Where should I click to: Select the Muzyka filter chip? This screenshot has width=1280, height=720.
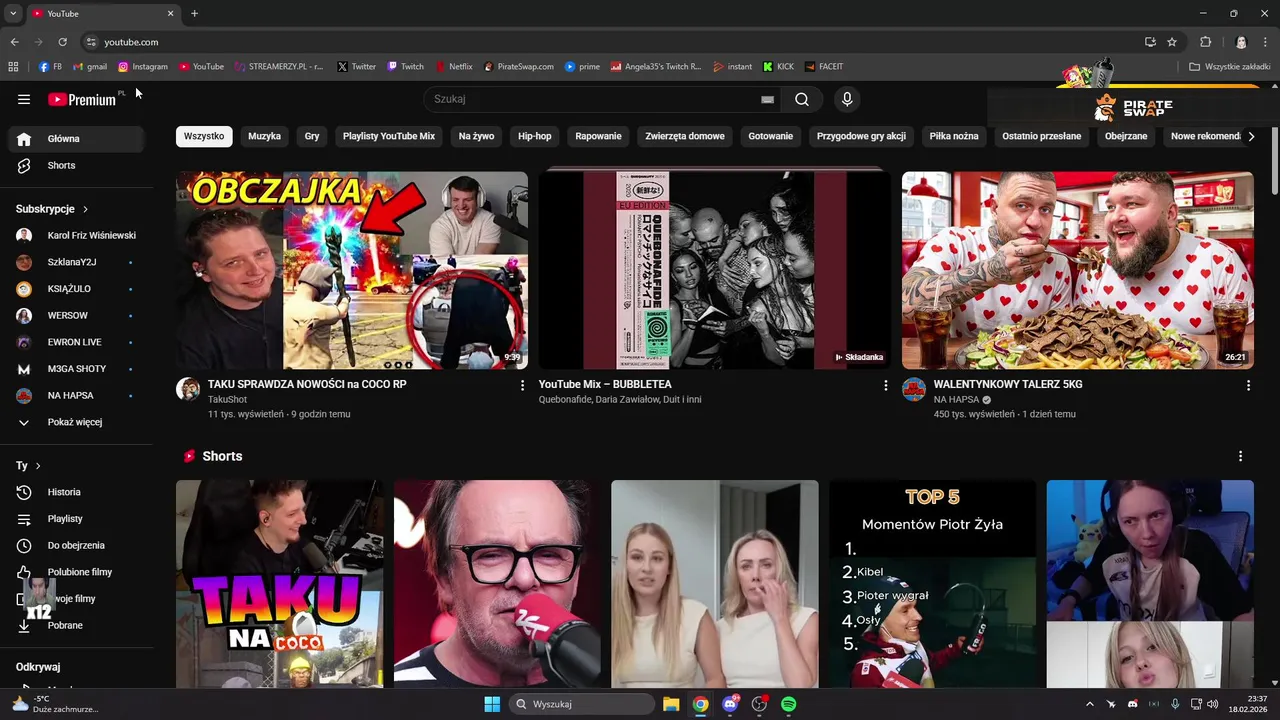[x=264, y=136]
